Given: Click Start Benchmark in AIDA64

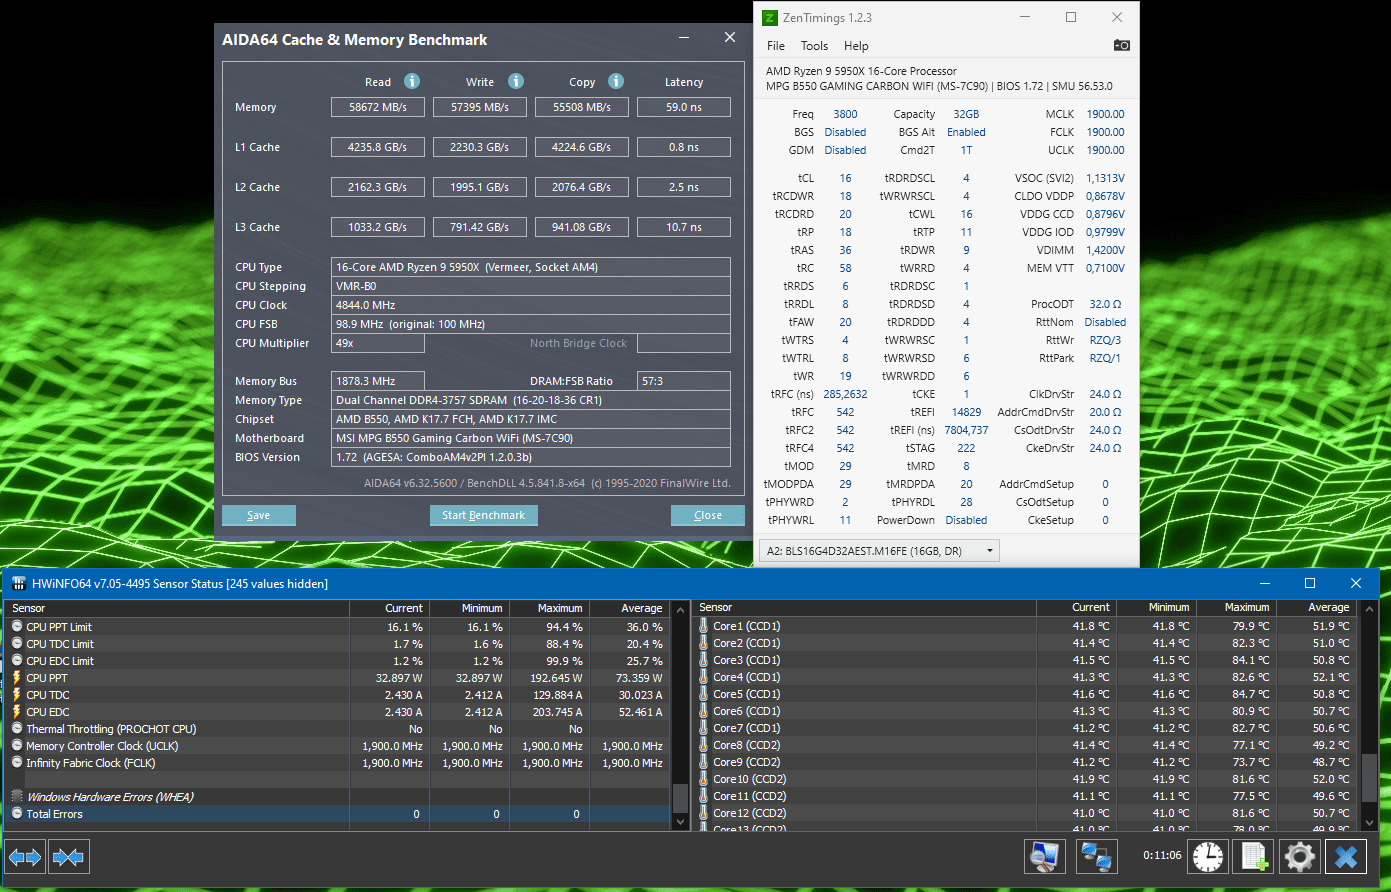Looking at the screenshot, I should [x=484, y=515].
